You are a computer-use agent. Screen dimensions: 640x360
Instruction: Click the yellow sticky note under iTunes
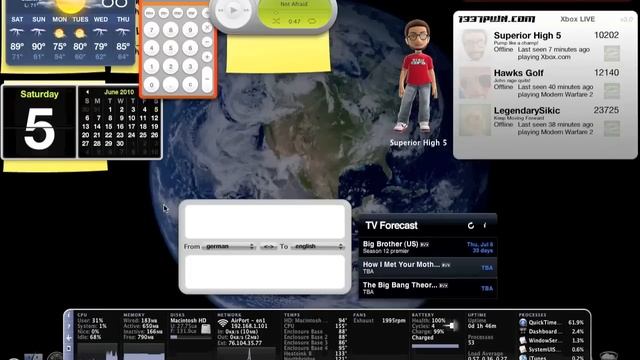[278, 53]
